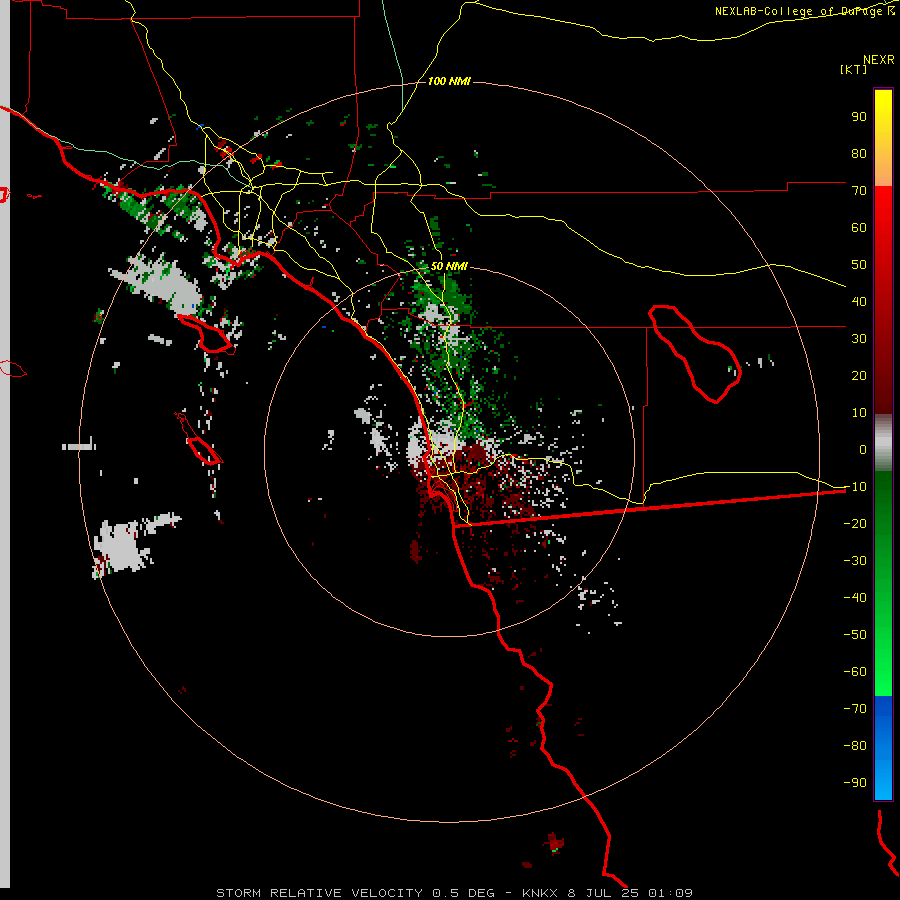This screenshot has width=900, height=900.
Task: Click the -80 tick label on velocity scale
Action: click(x=855, y=746)
